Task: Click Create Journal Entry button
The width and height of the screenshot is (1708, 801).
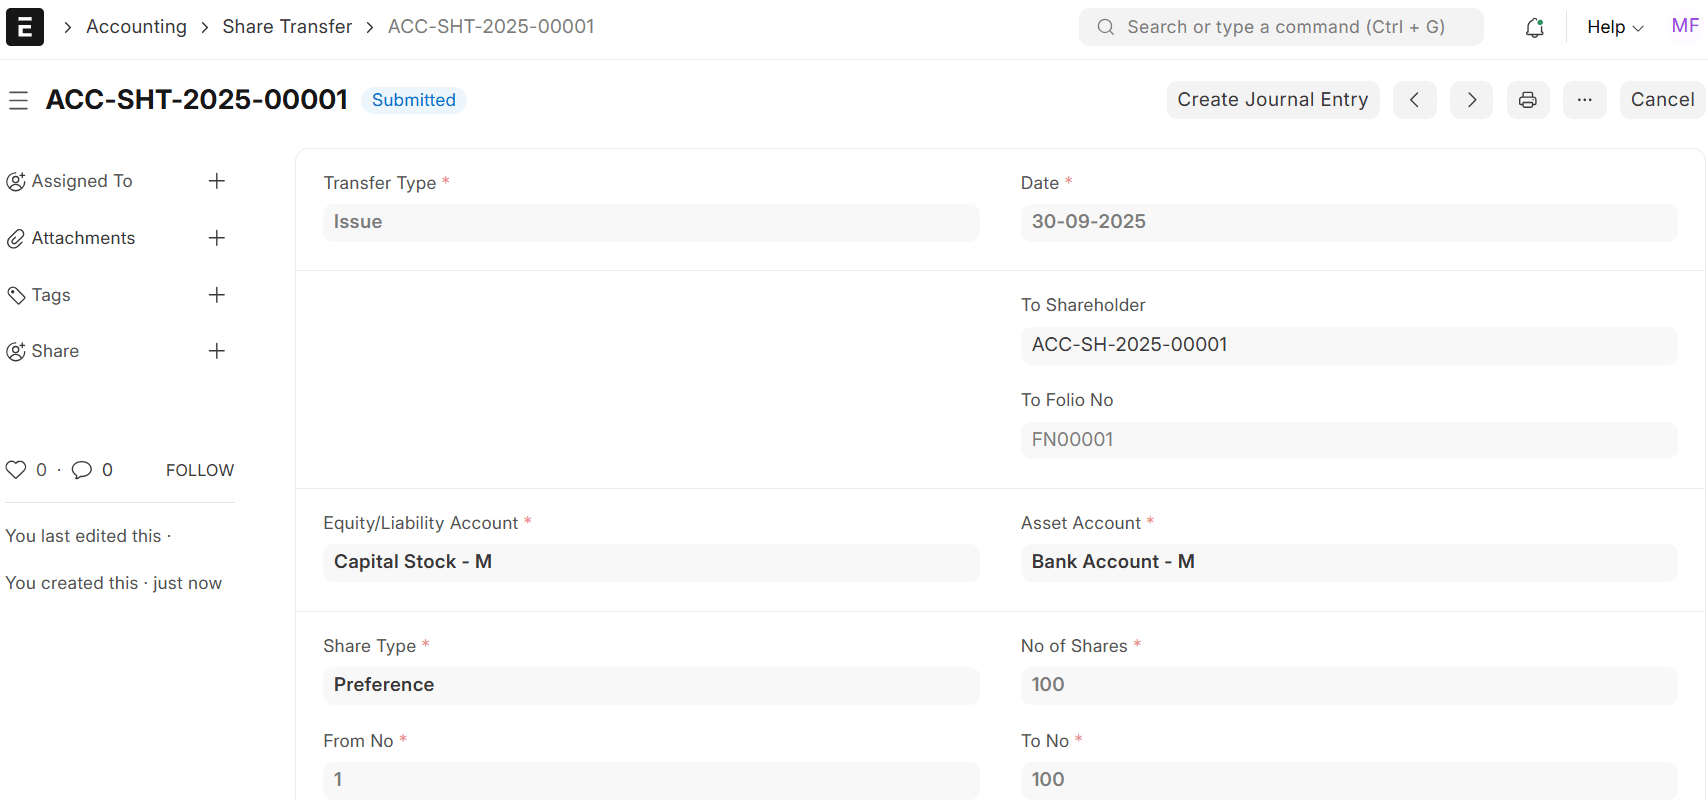Action: tap(1273, 100)
